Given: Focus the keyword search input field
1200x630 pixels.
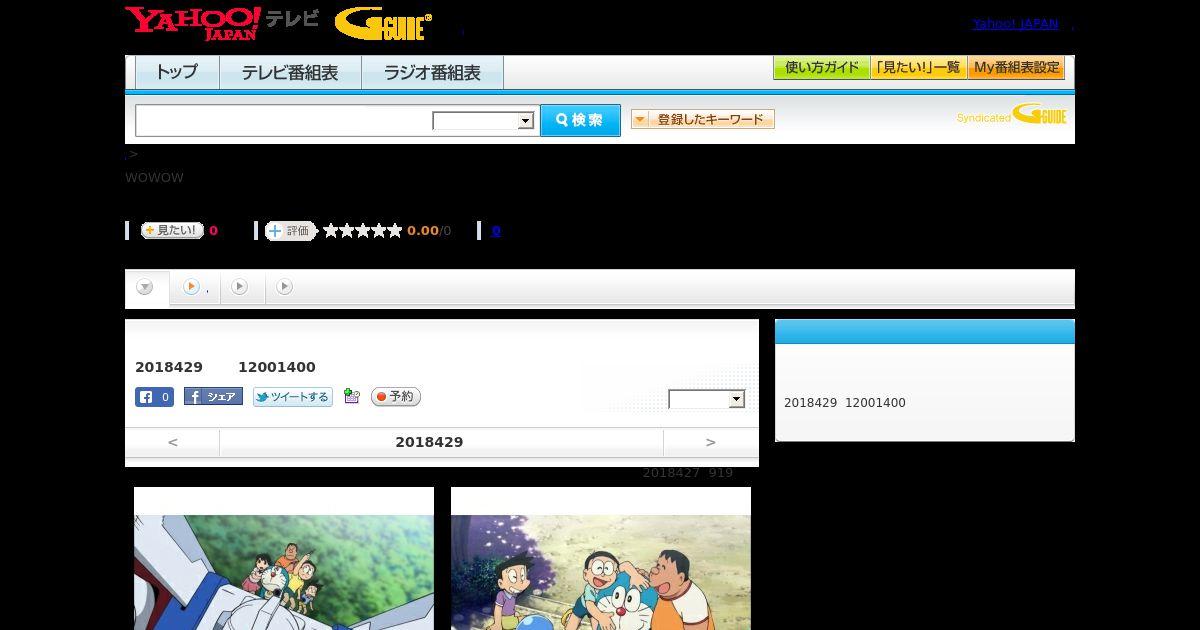Looking at the screenshot, I should coord(284,120).
